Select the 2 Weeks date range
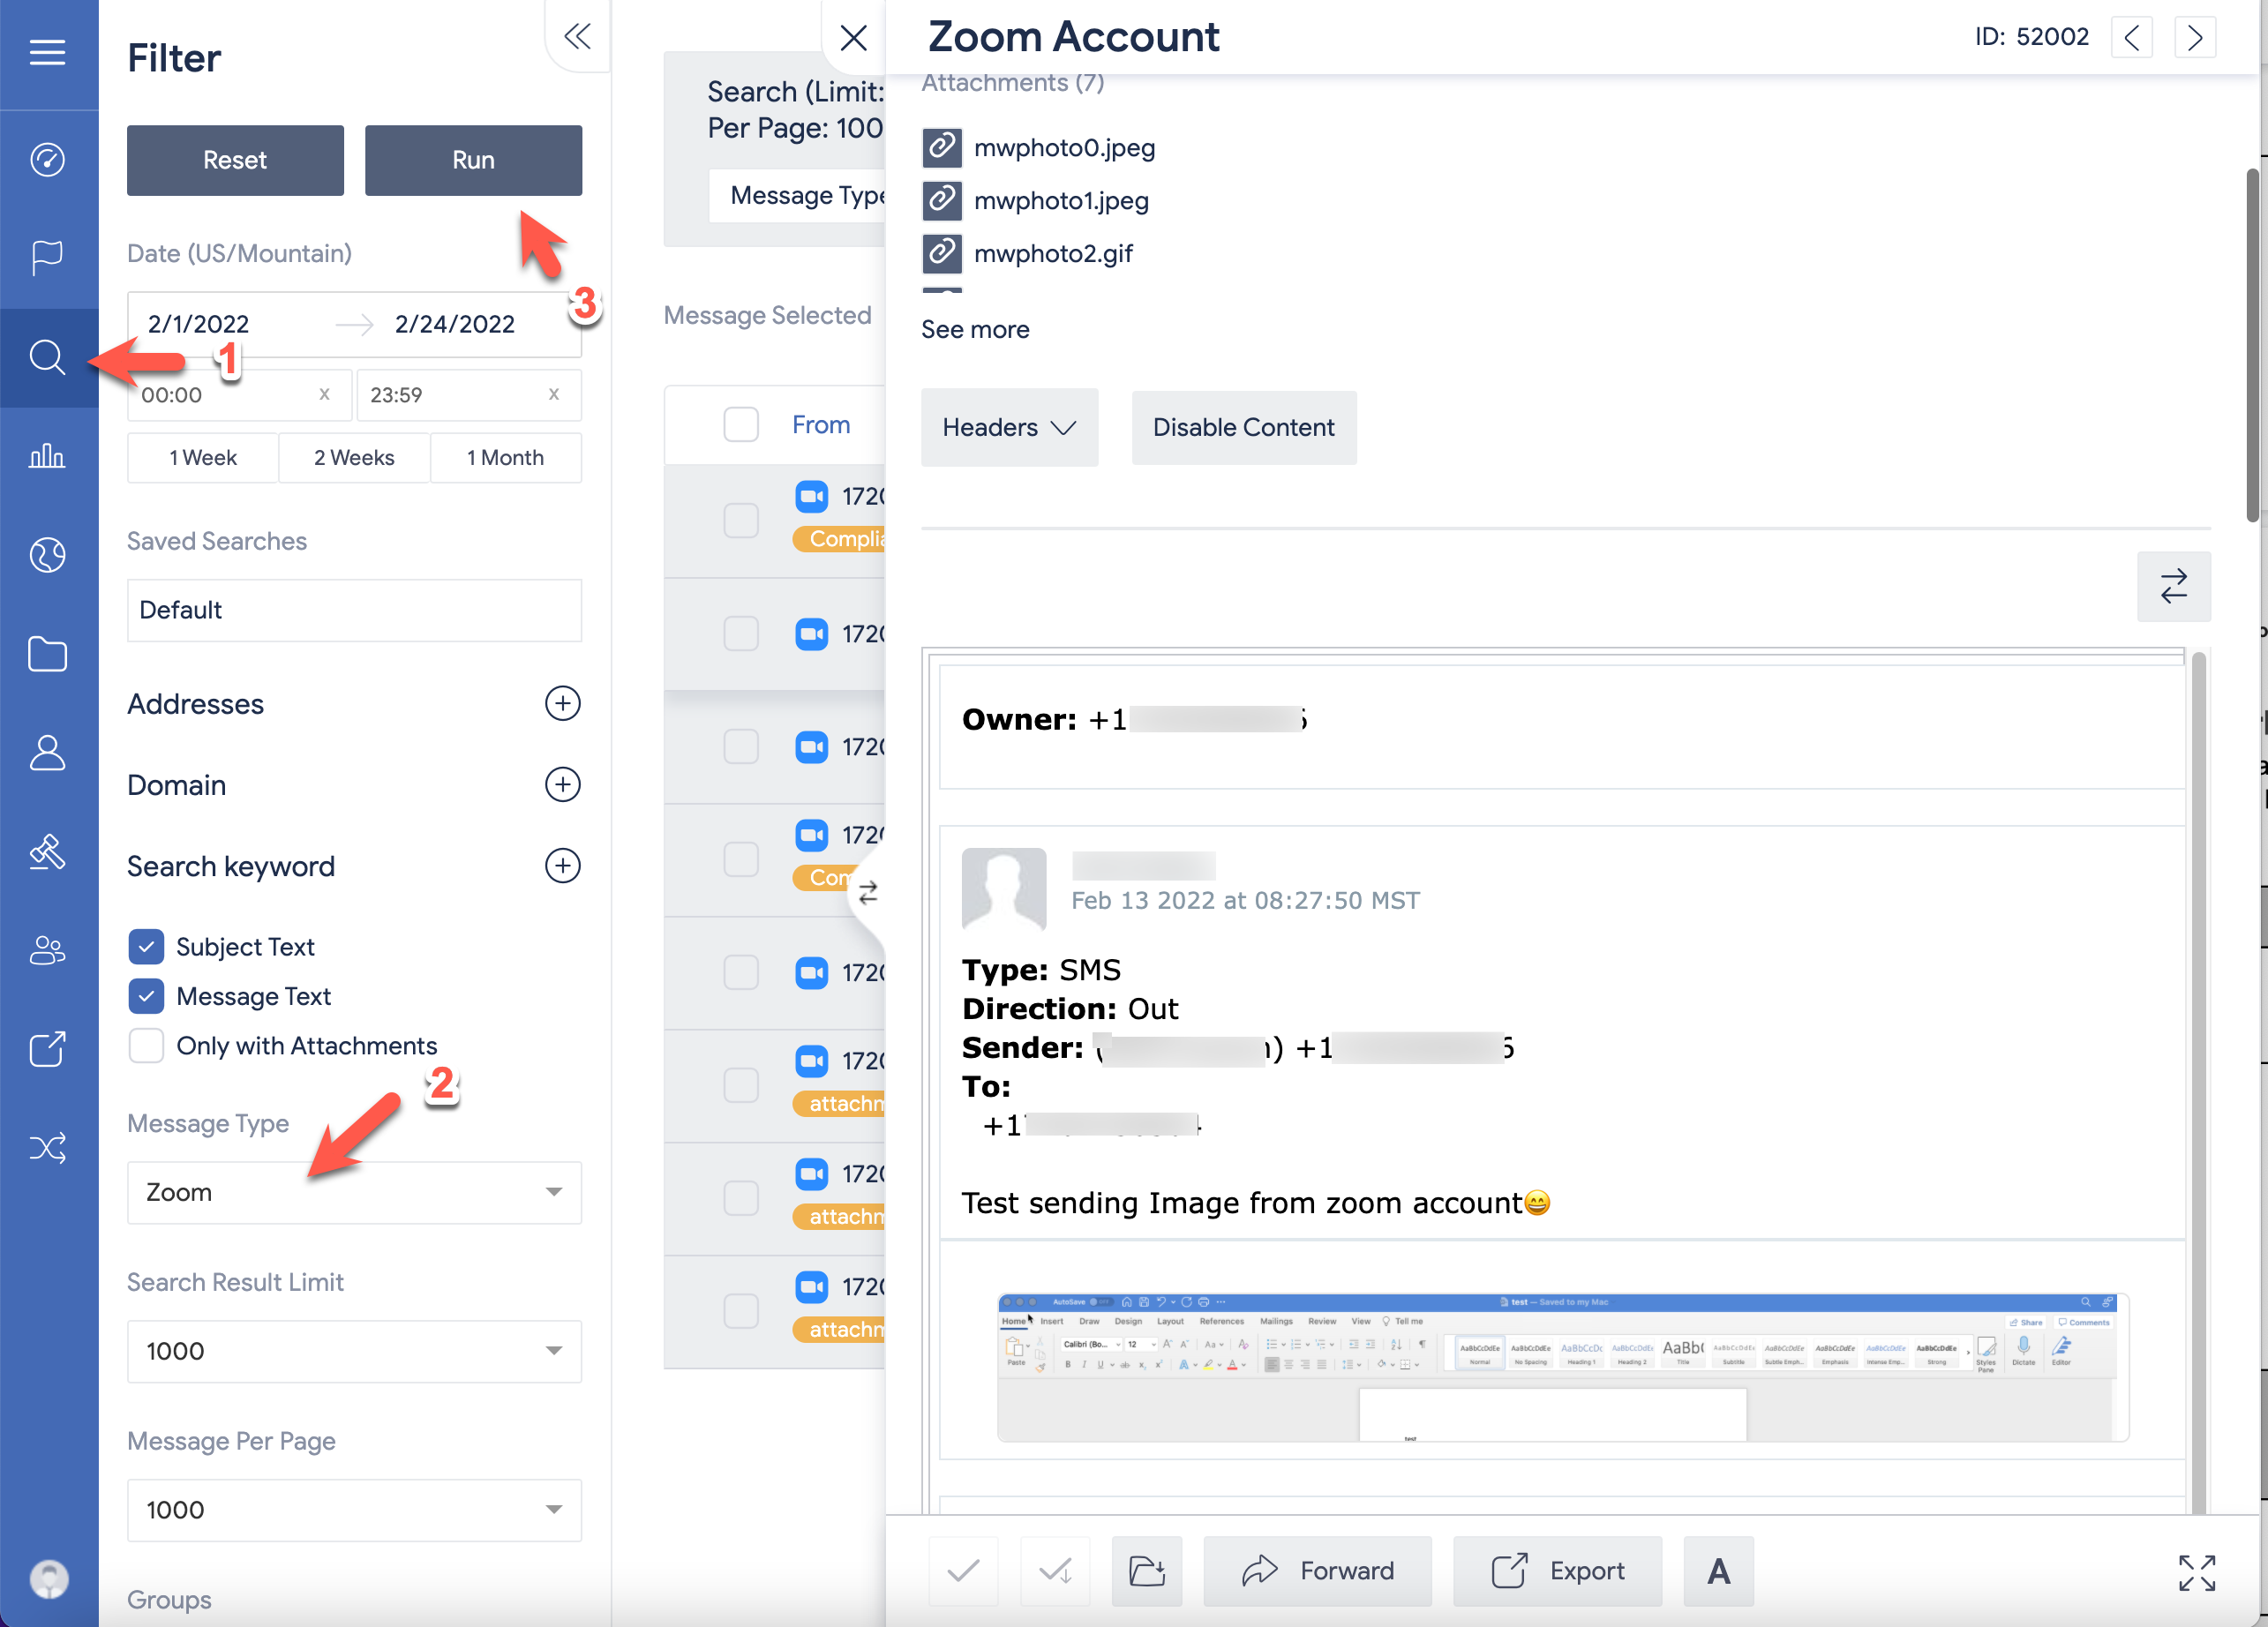The image size is (2268, 1627). (x=354, y=457)
